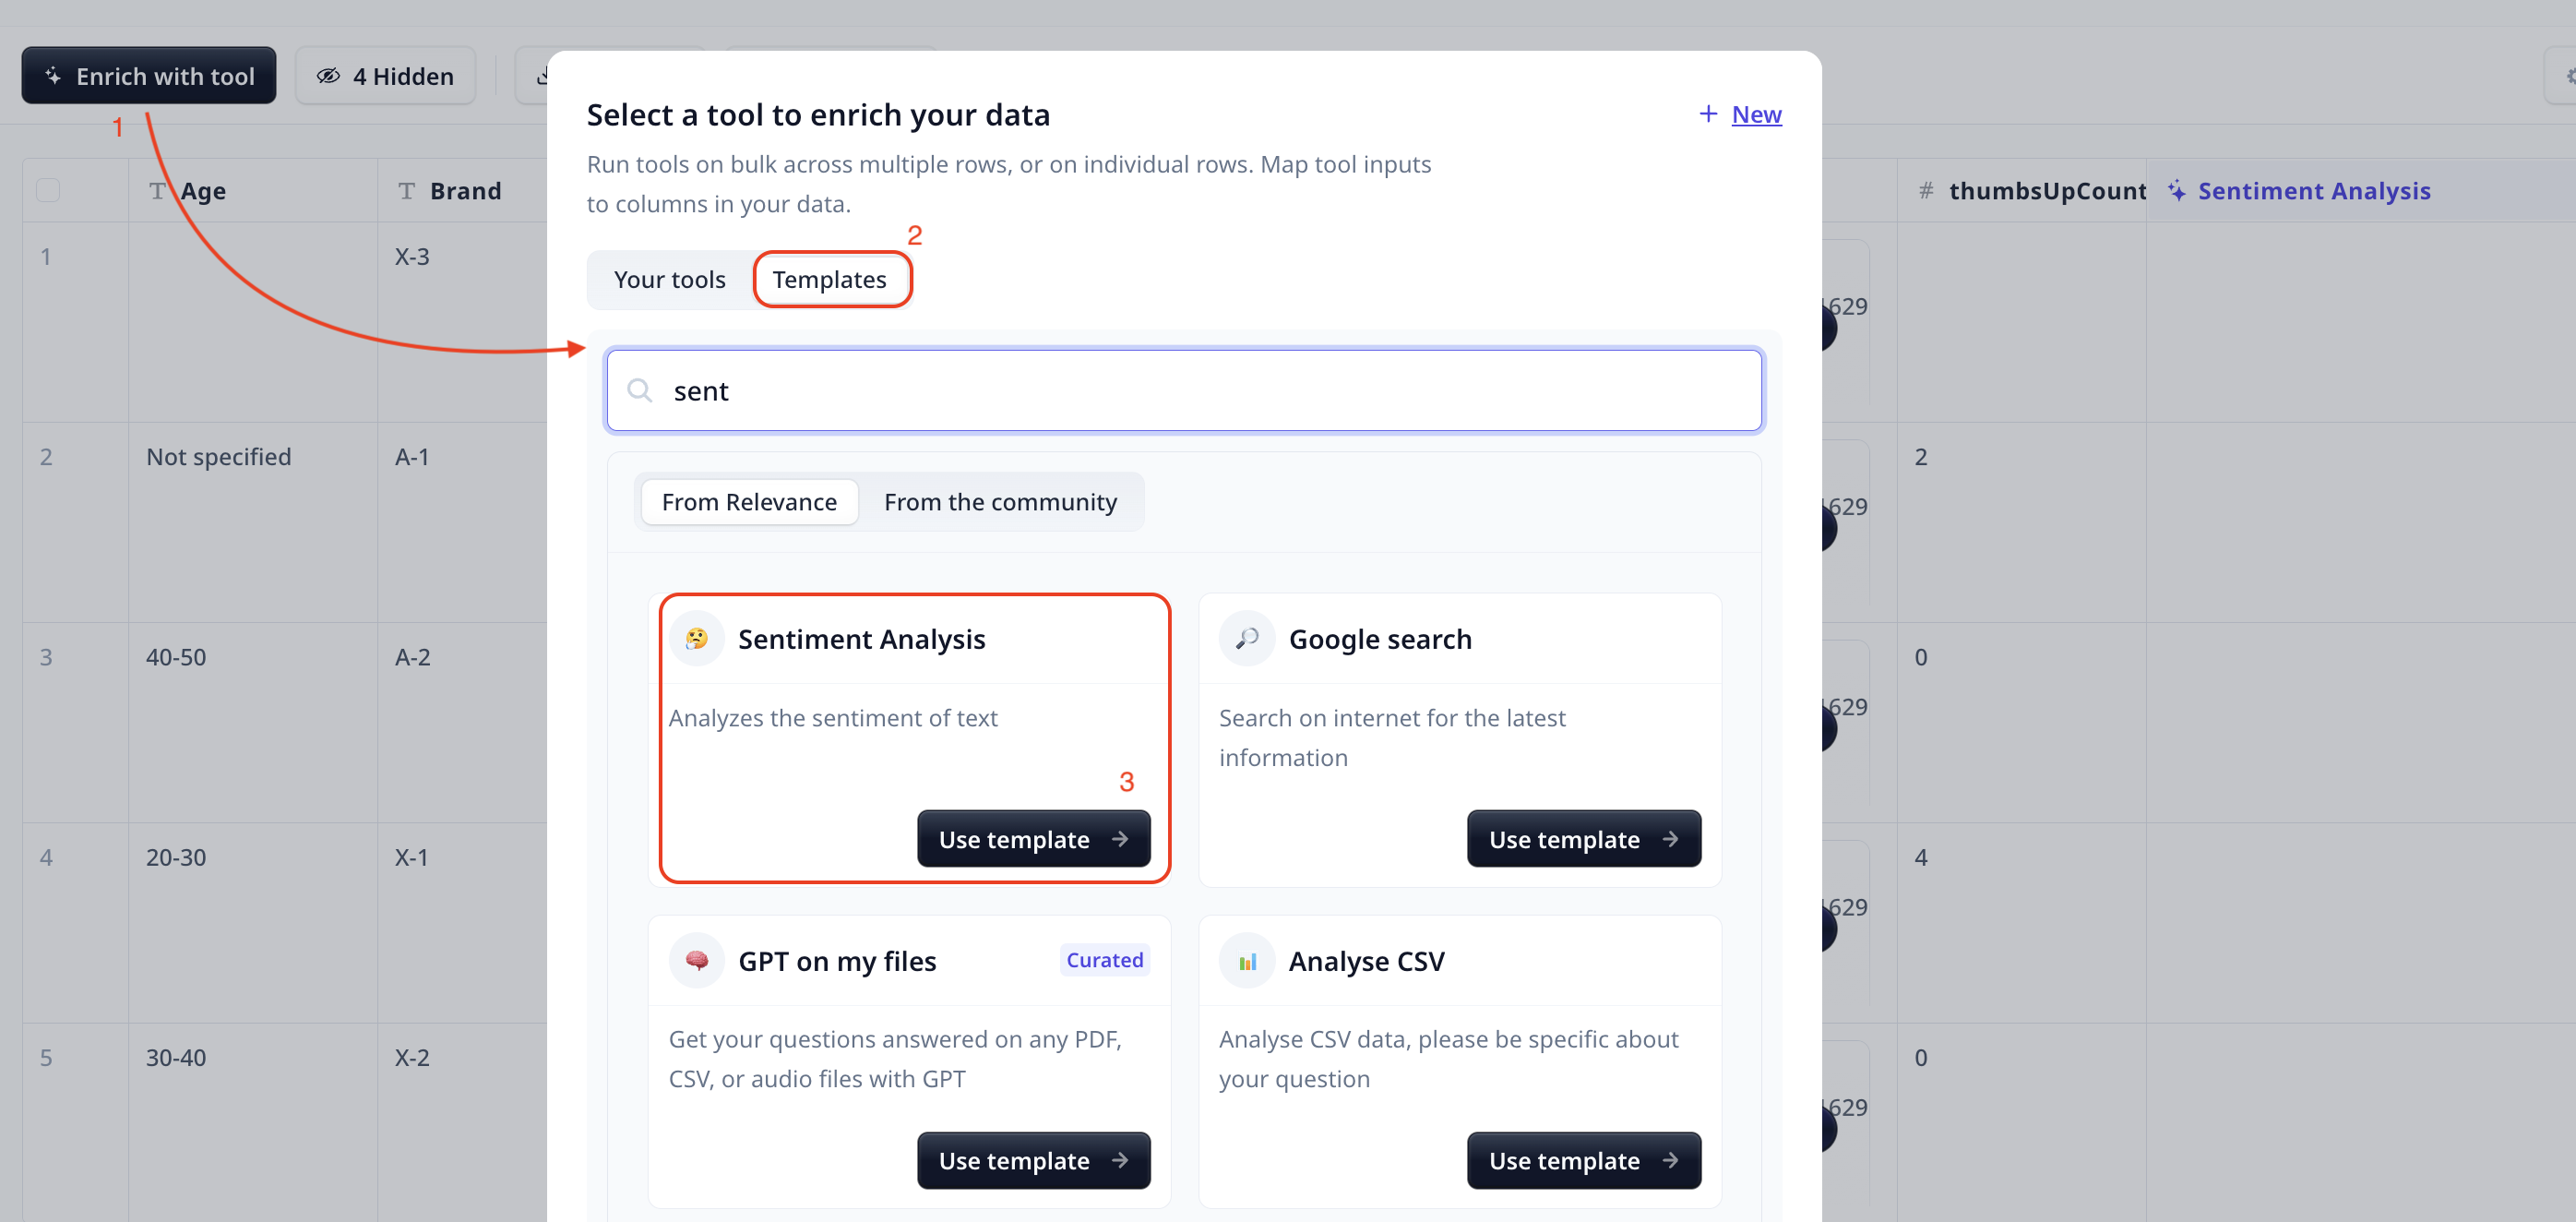Click the Sentiment Analysis thinking-face emoji icon
The image size is (2576, 1222).
click(x=697, y=638)
